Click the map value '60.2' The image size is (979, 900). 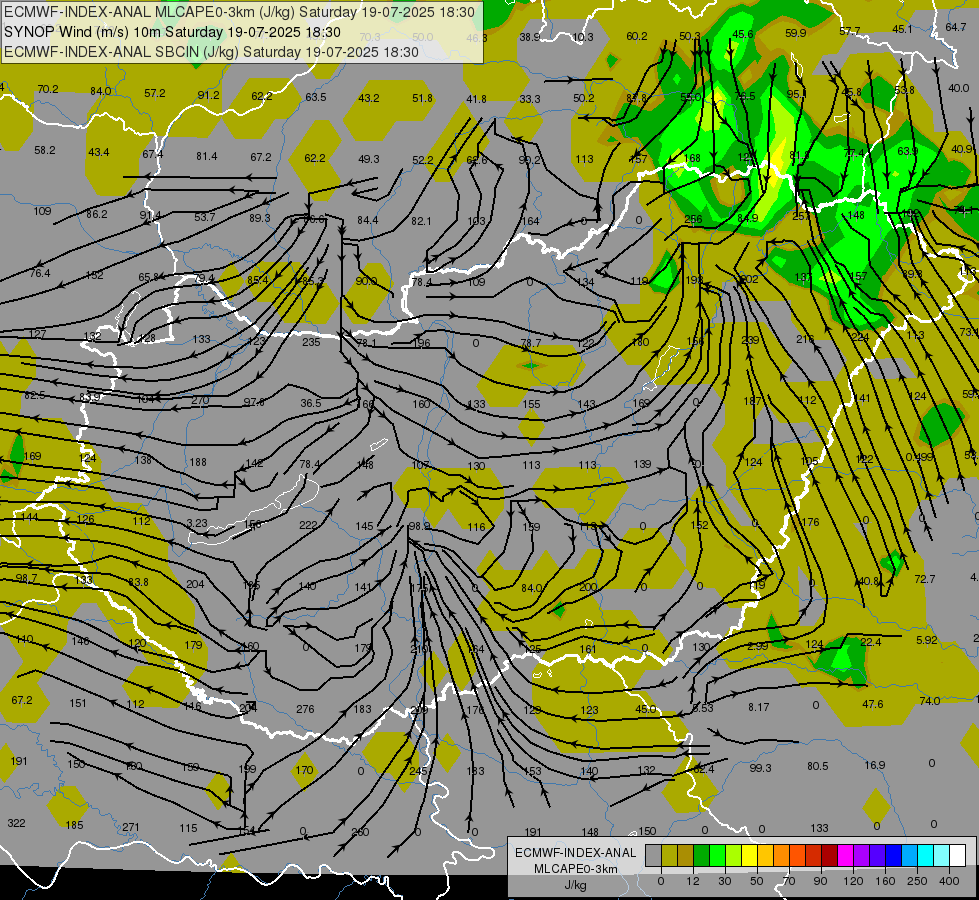(637, 36)
